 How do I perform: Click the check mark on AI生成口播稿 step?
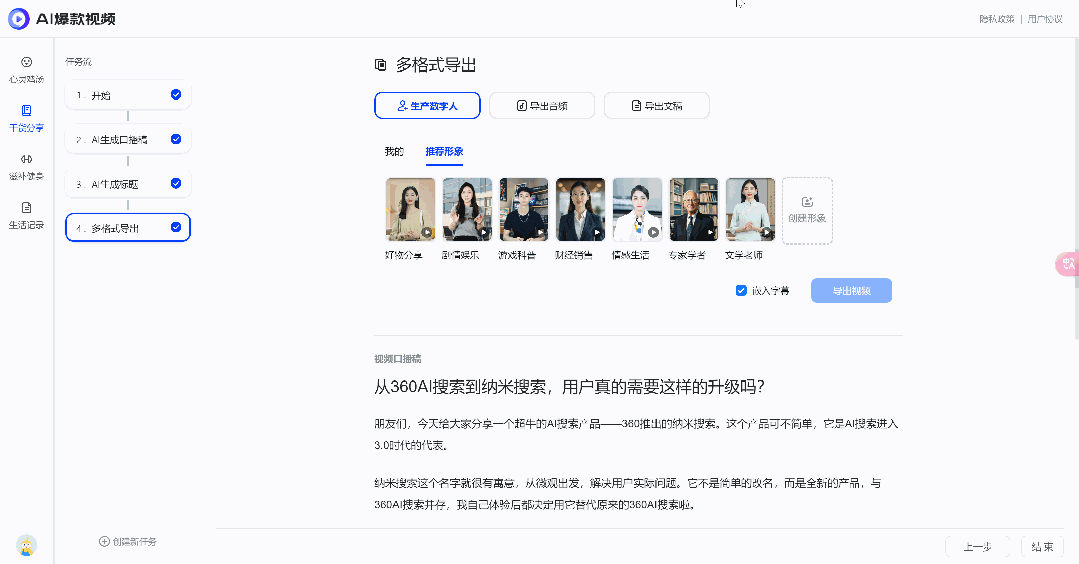point(176,139)
